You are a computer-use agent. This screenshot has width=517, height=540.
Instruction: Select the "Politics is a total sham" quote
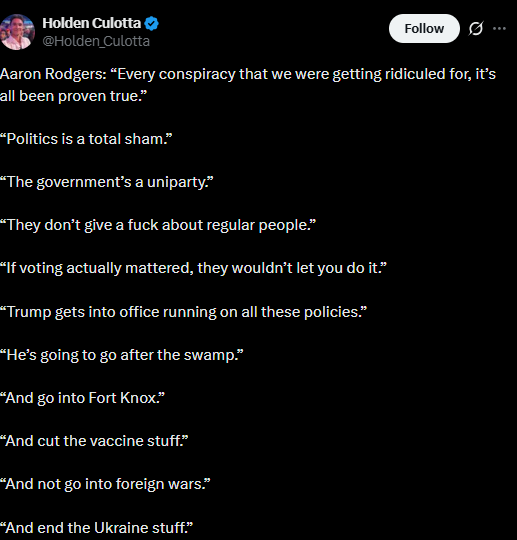pyautogui.click(x=86, y=139)
